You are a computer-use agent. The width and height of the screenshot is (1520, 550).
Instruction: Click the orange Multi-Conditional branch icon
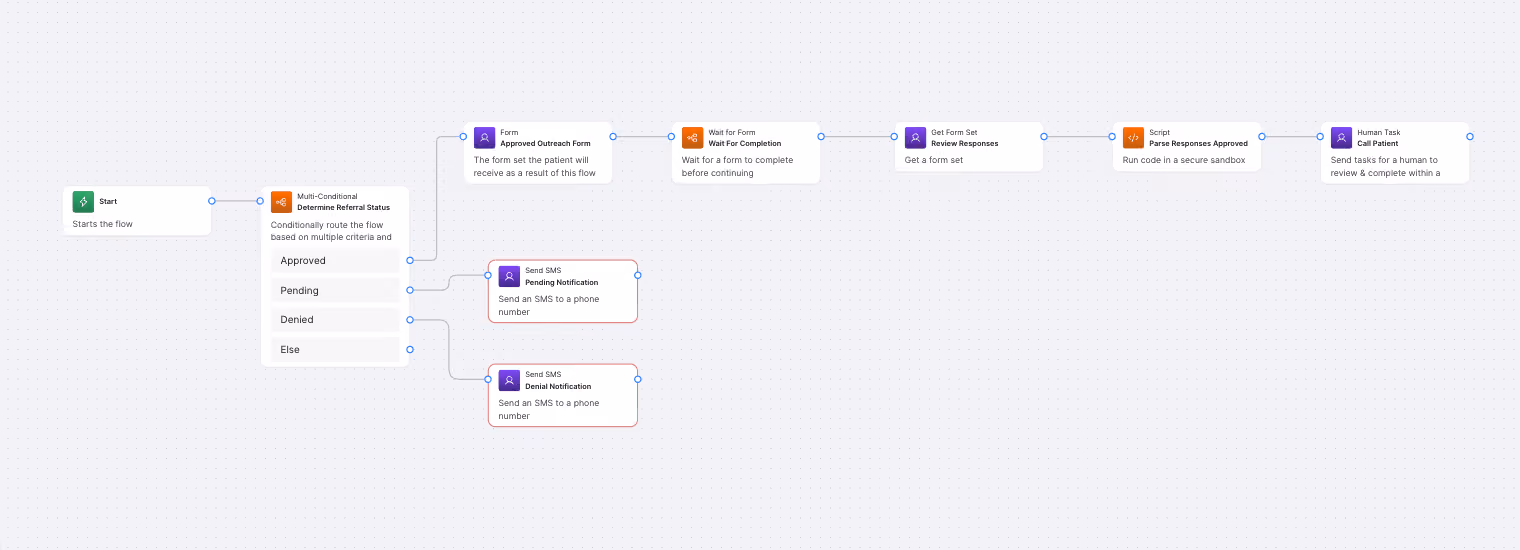coord(281,202)
